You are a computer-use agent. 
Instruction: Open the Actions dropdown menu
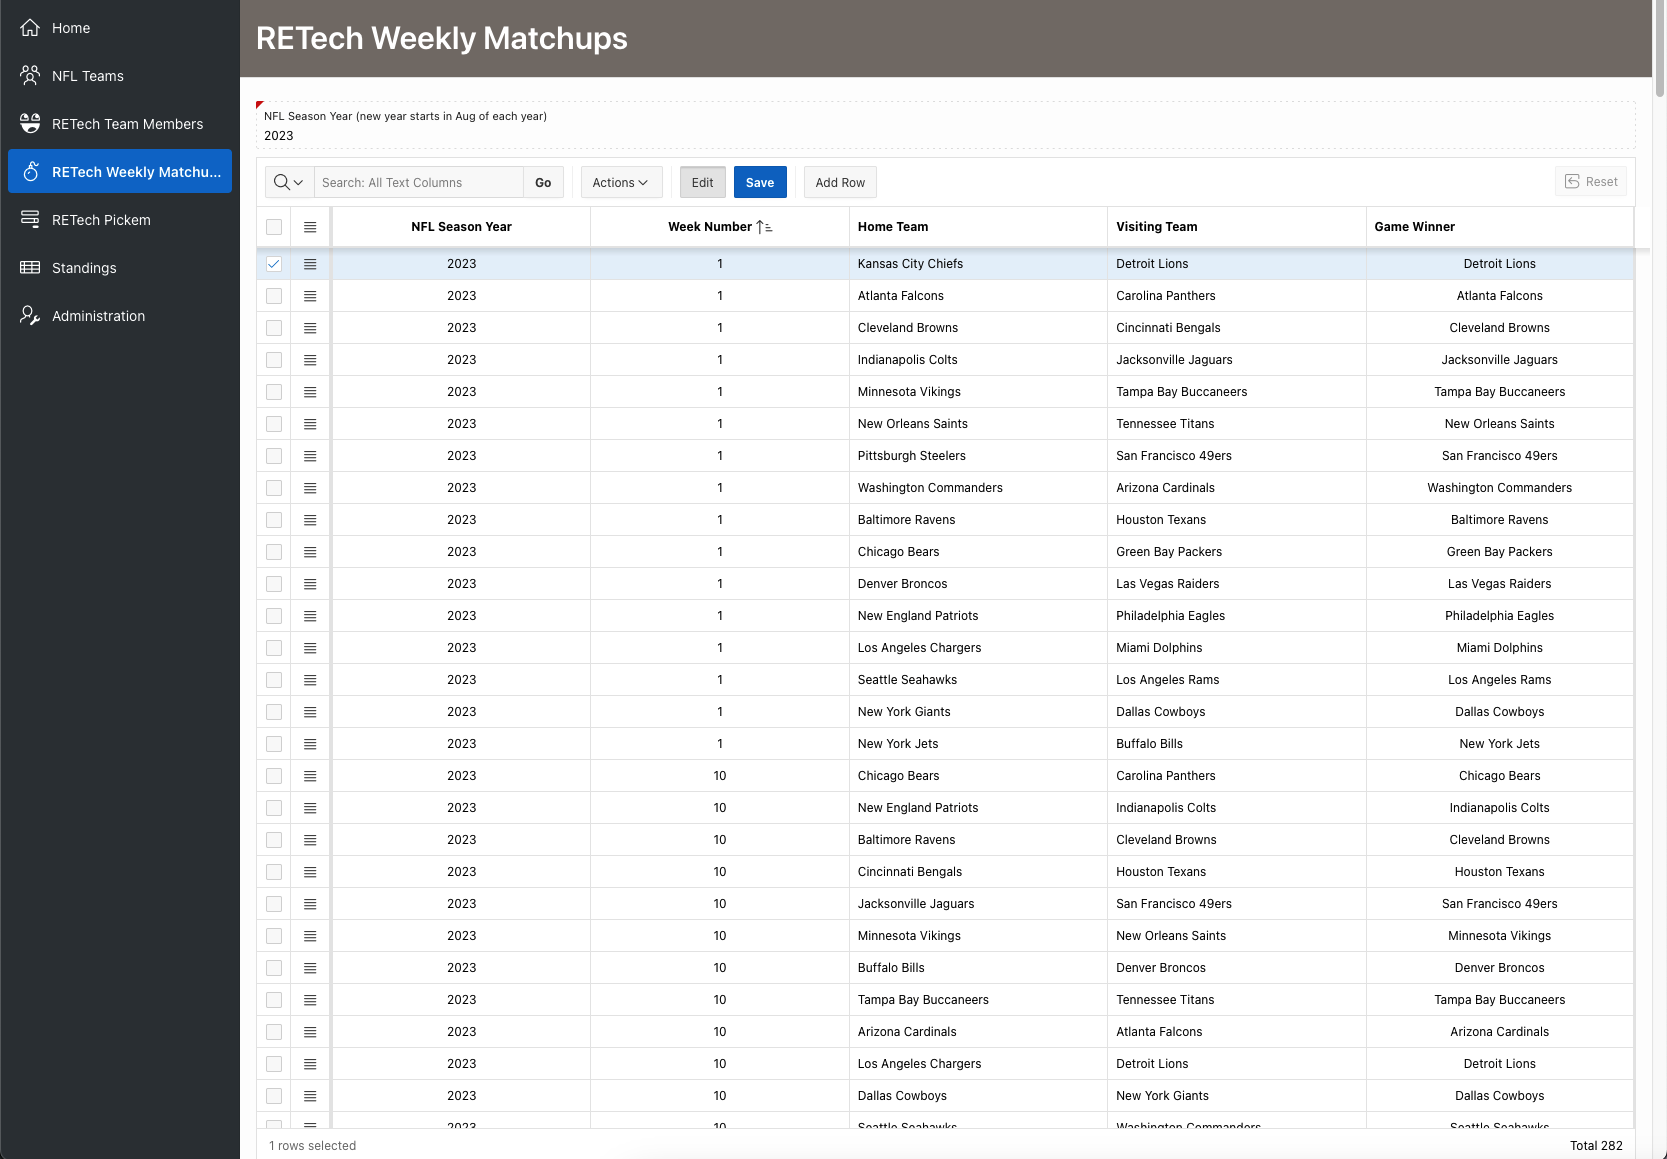tap(620, 182)
